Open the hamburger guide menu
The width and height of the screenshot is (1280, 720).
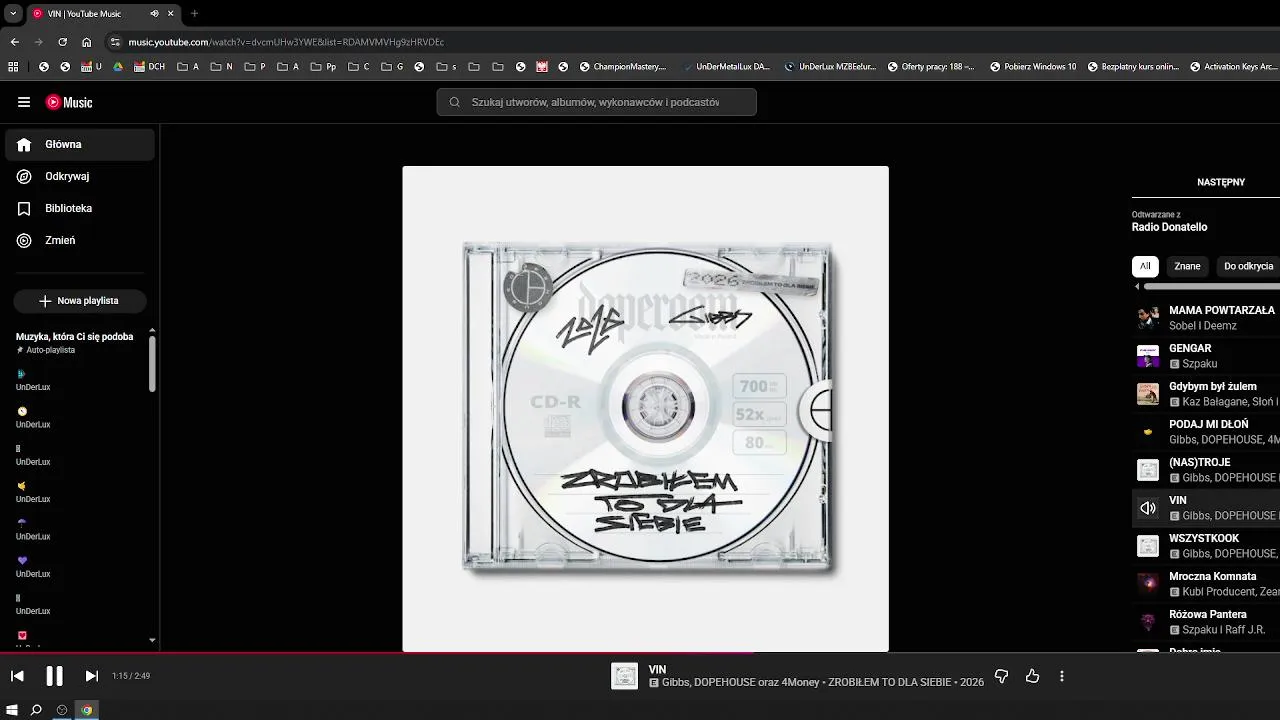[x=24, y=102]
